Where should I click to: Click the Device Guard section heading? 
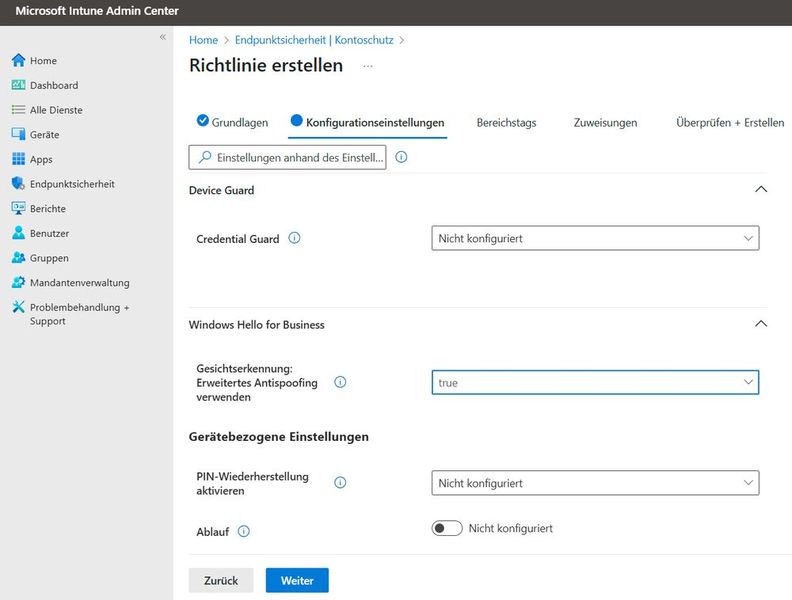click(221, 190)
